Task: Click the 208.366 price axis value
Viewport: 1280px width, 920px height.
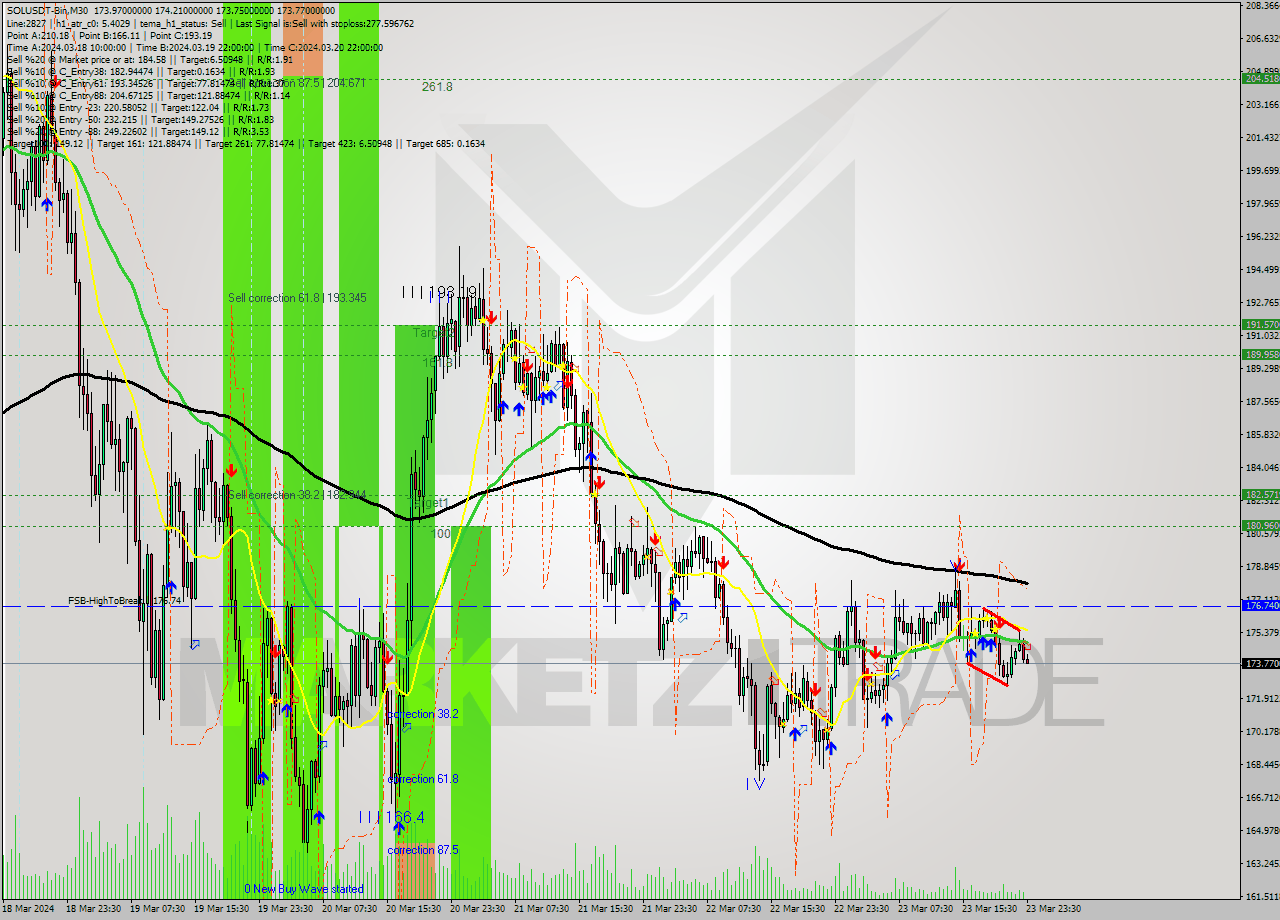Action: pyautogui.click(x=1261, y=5)
